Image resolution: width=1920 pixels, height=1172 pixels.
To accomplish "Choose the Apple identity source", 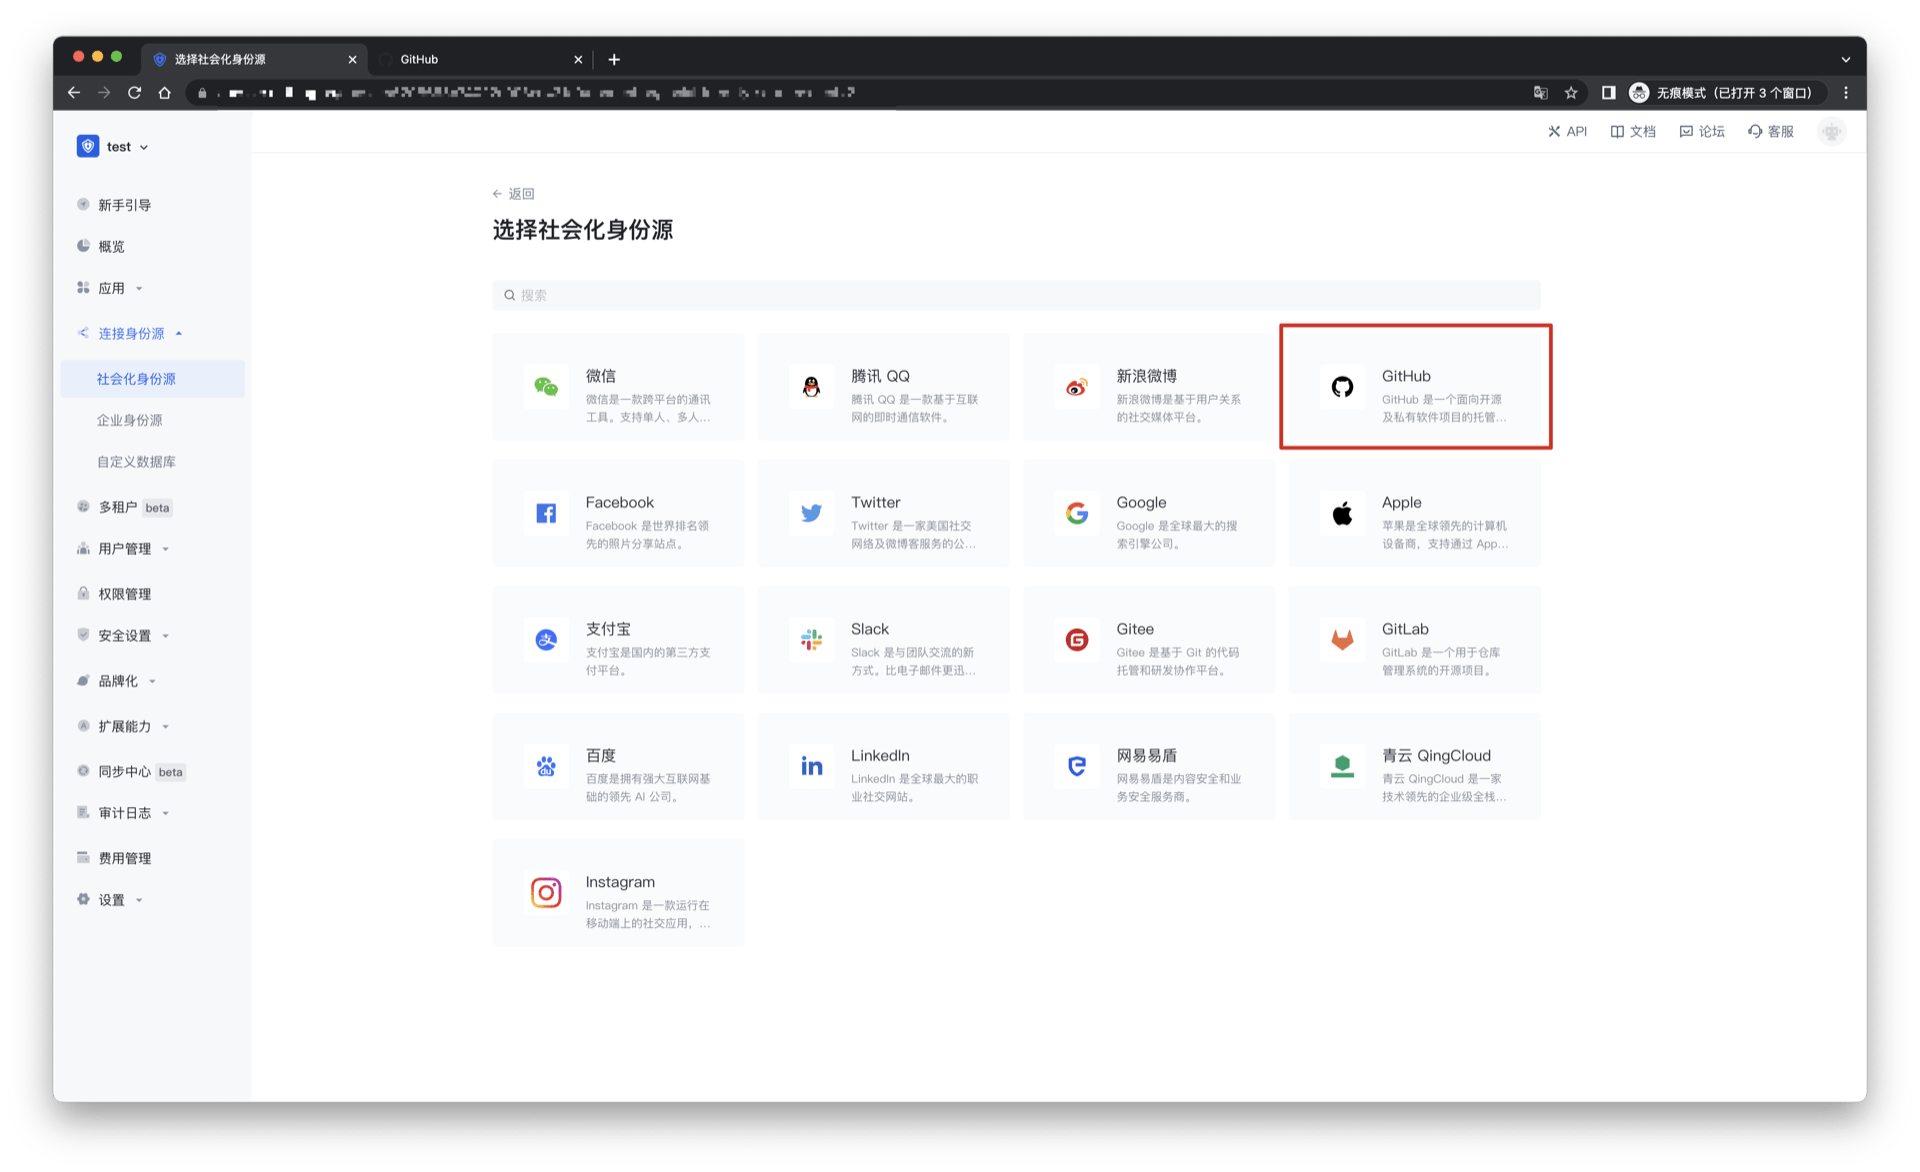I will 1414,513.
